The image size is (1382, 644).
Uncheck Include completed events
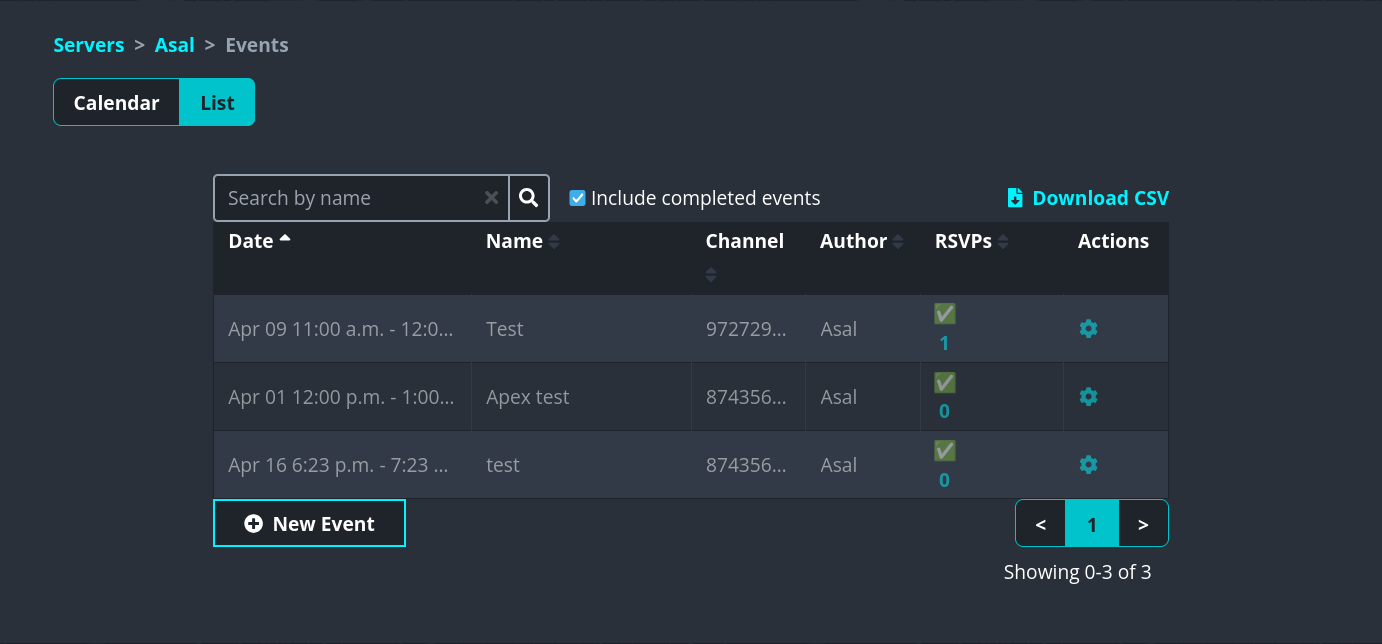(577, 197)
